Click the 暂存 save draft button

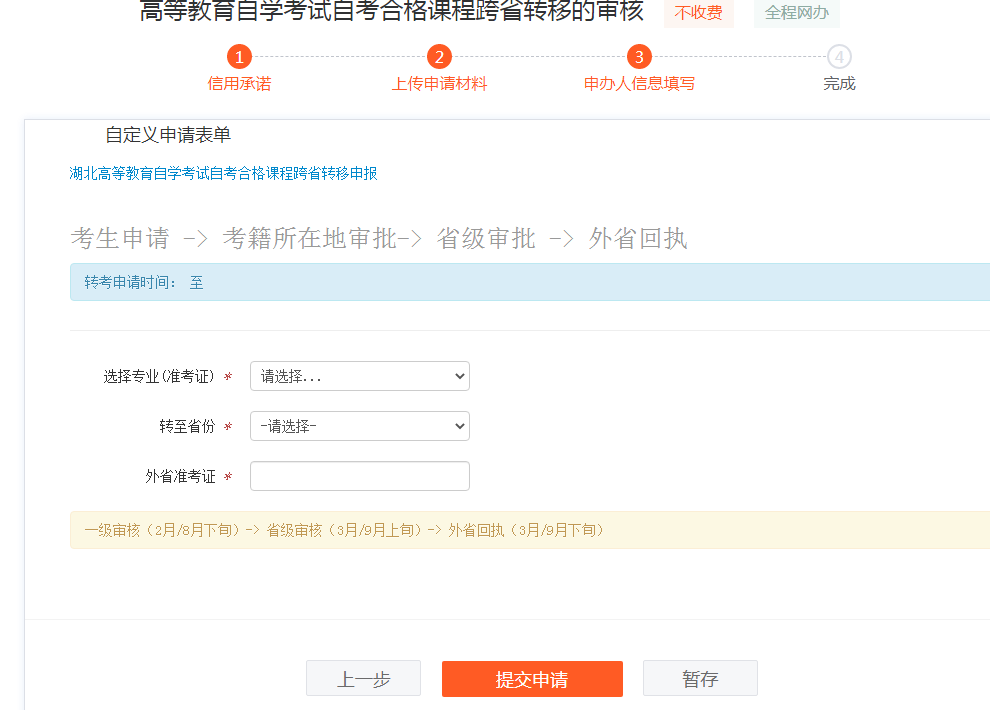[700, 678]
